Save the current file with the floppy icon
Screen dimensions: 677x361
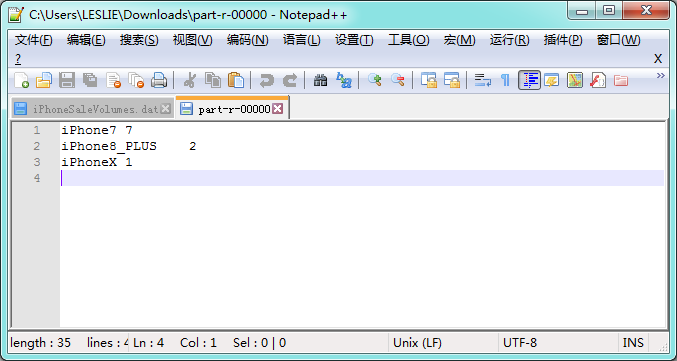coord(67,81)
